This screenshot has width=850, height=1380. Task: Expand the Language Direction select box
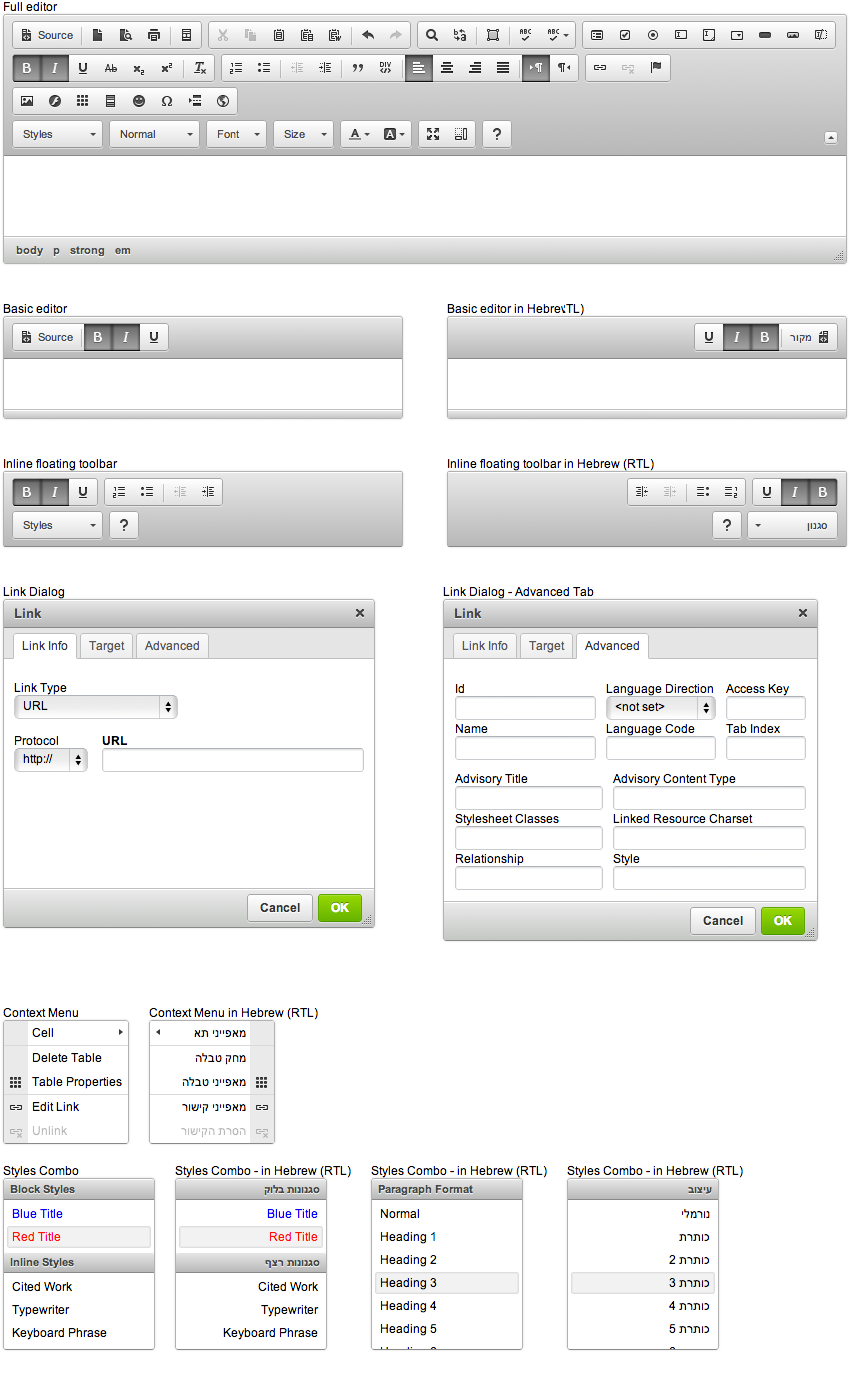(x=660, y=708)
